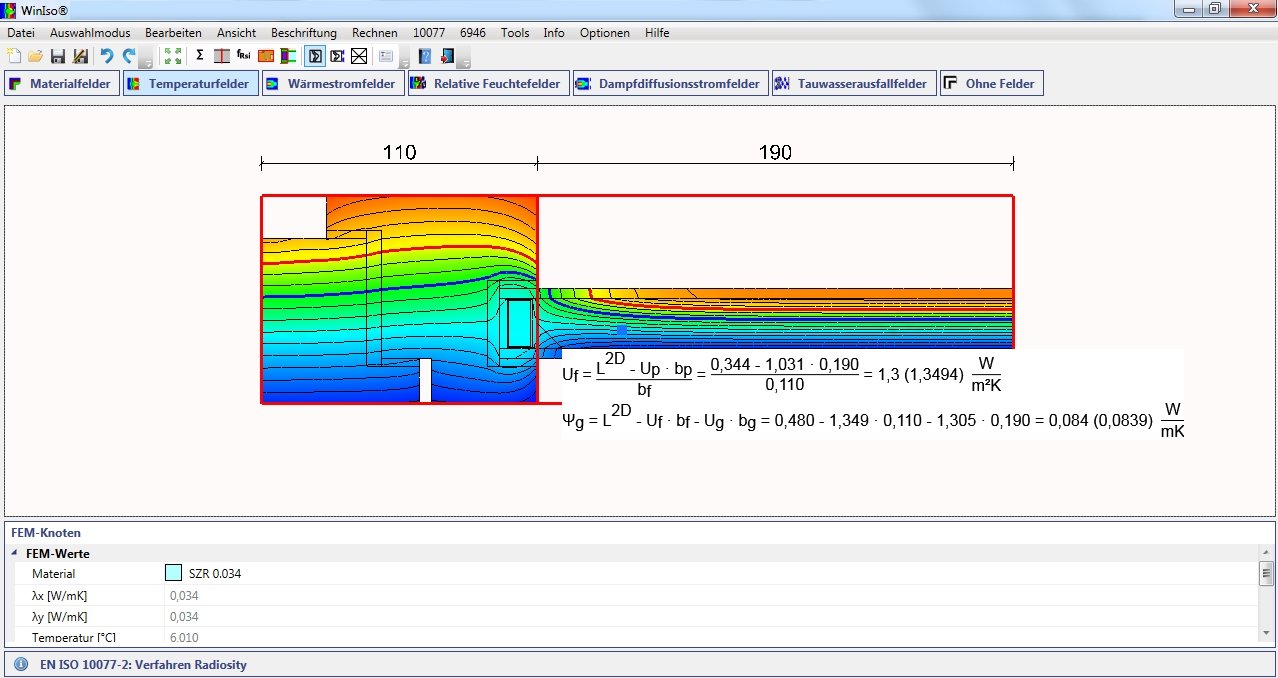1278x678 pixels.
Task: Click the fRsi calculation icon
Action: (x=243, y=56)
